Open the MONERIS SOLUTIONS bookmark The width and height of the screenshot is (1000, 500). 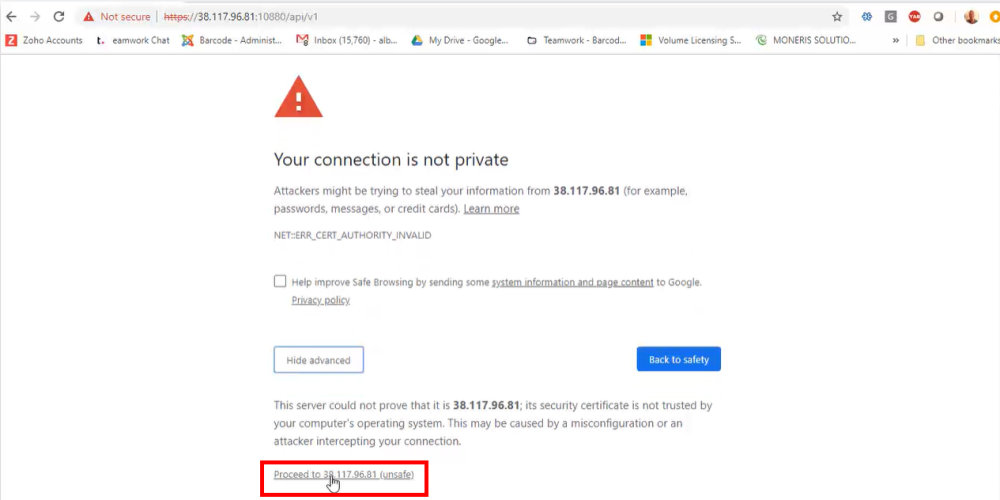click(x=807, y=41)
